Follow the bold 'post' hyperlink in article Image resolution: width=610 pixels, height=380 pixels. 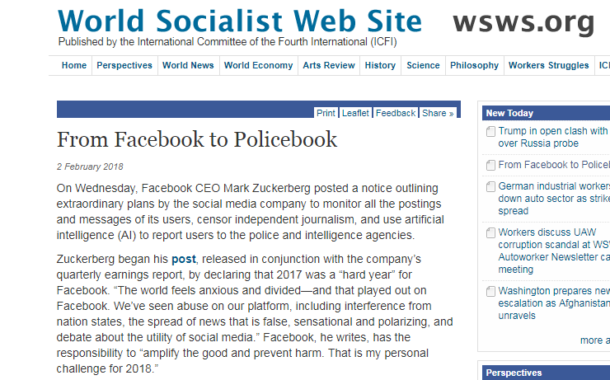point(184,259)
